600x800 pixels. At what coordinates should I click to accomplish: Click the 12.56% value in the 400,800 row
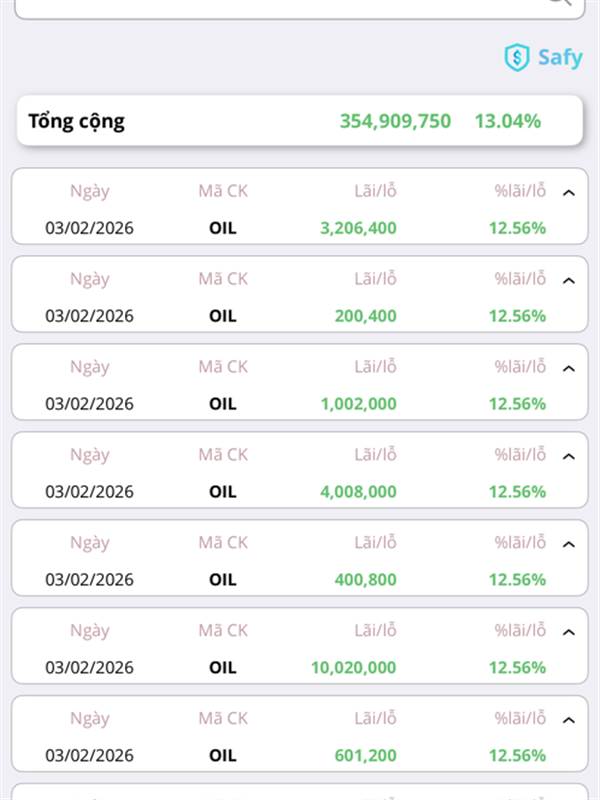[x=517, y=580]
